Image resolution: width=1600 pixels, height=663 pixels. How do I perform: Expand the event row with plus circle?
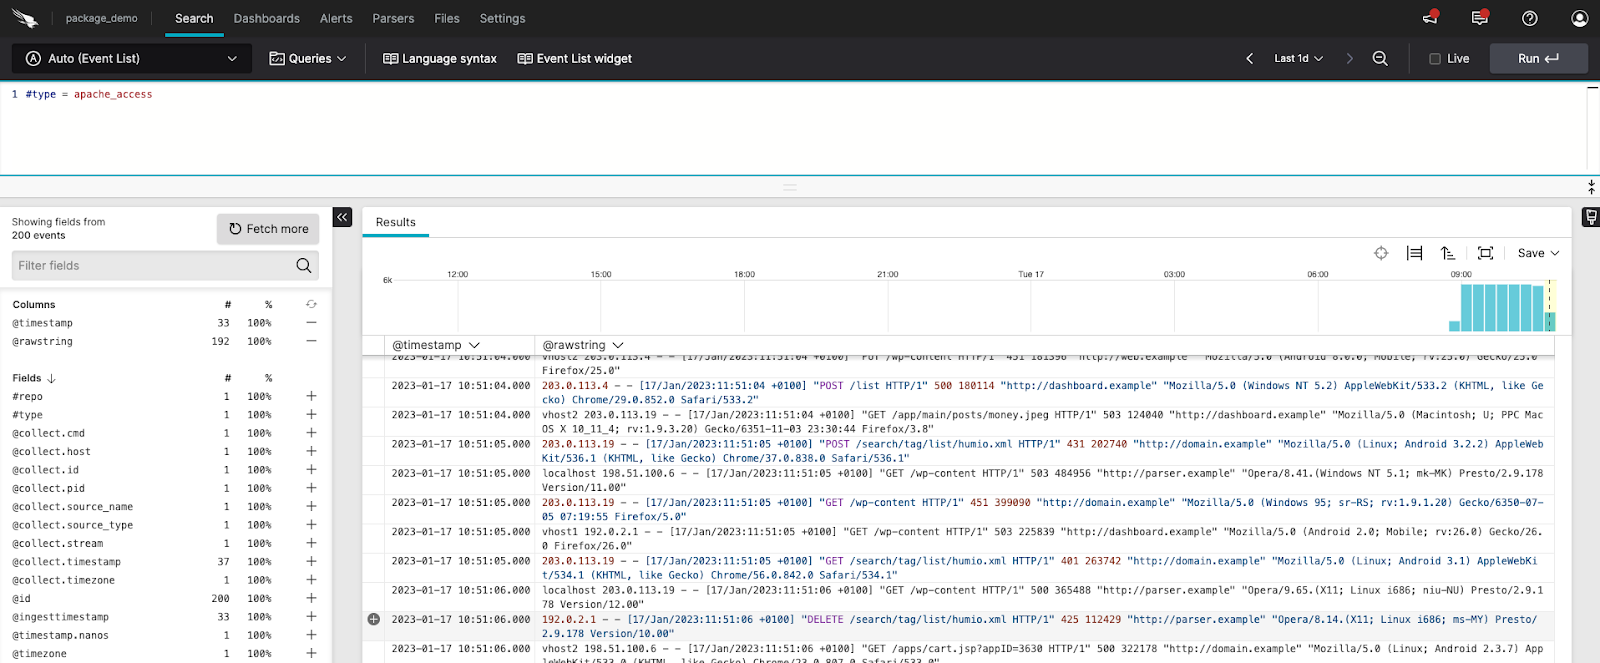pyautogui.click(x=374, y=619)
